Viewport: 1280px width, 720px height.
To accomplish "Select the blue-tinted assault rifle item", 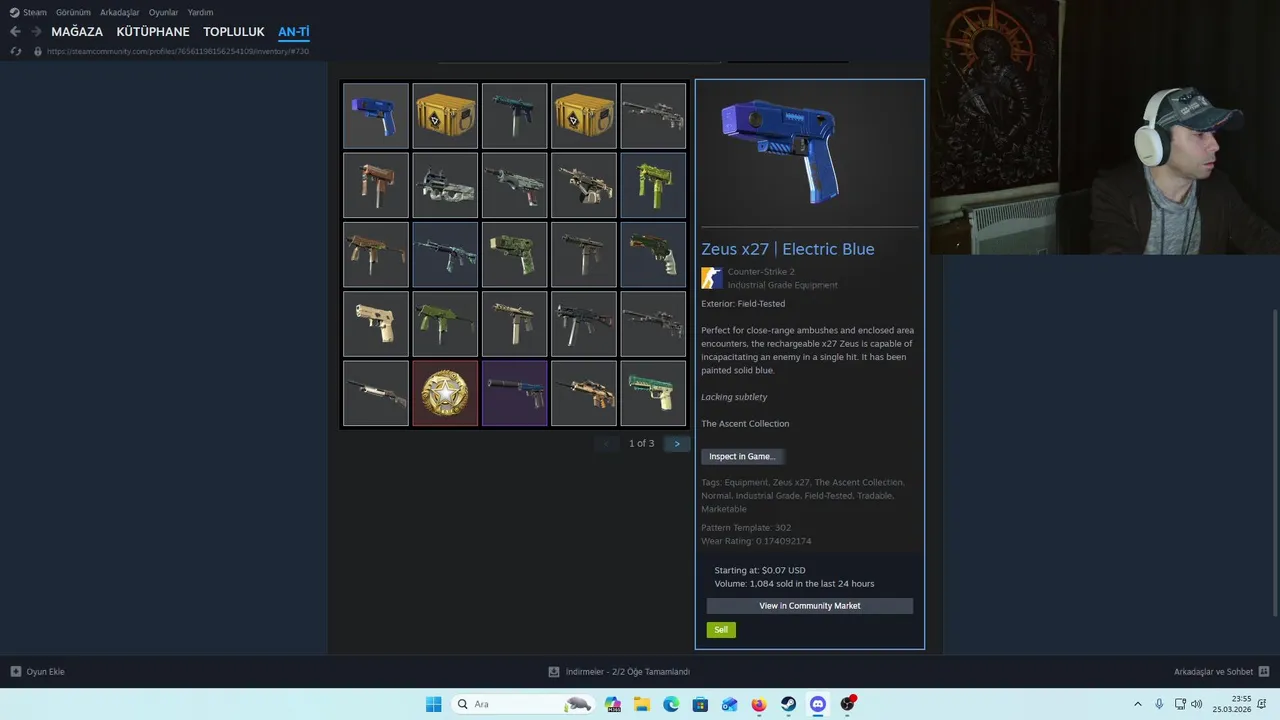I will [445, 254].
